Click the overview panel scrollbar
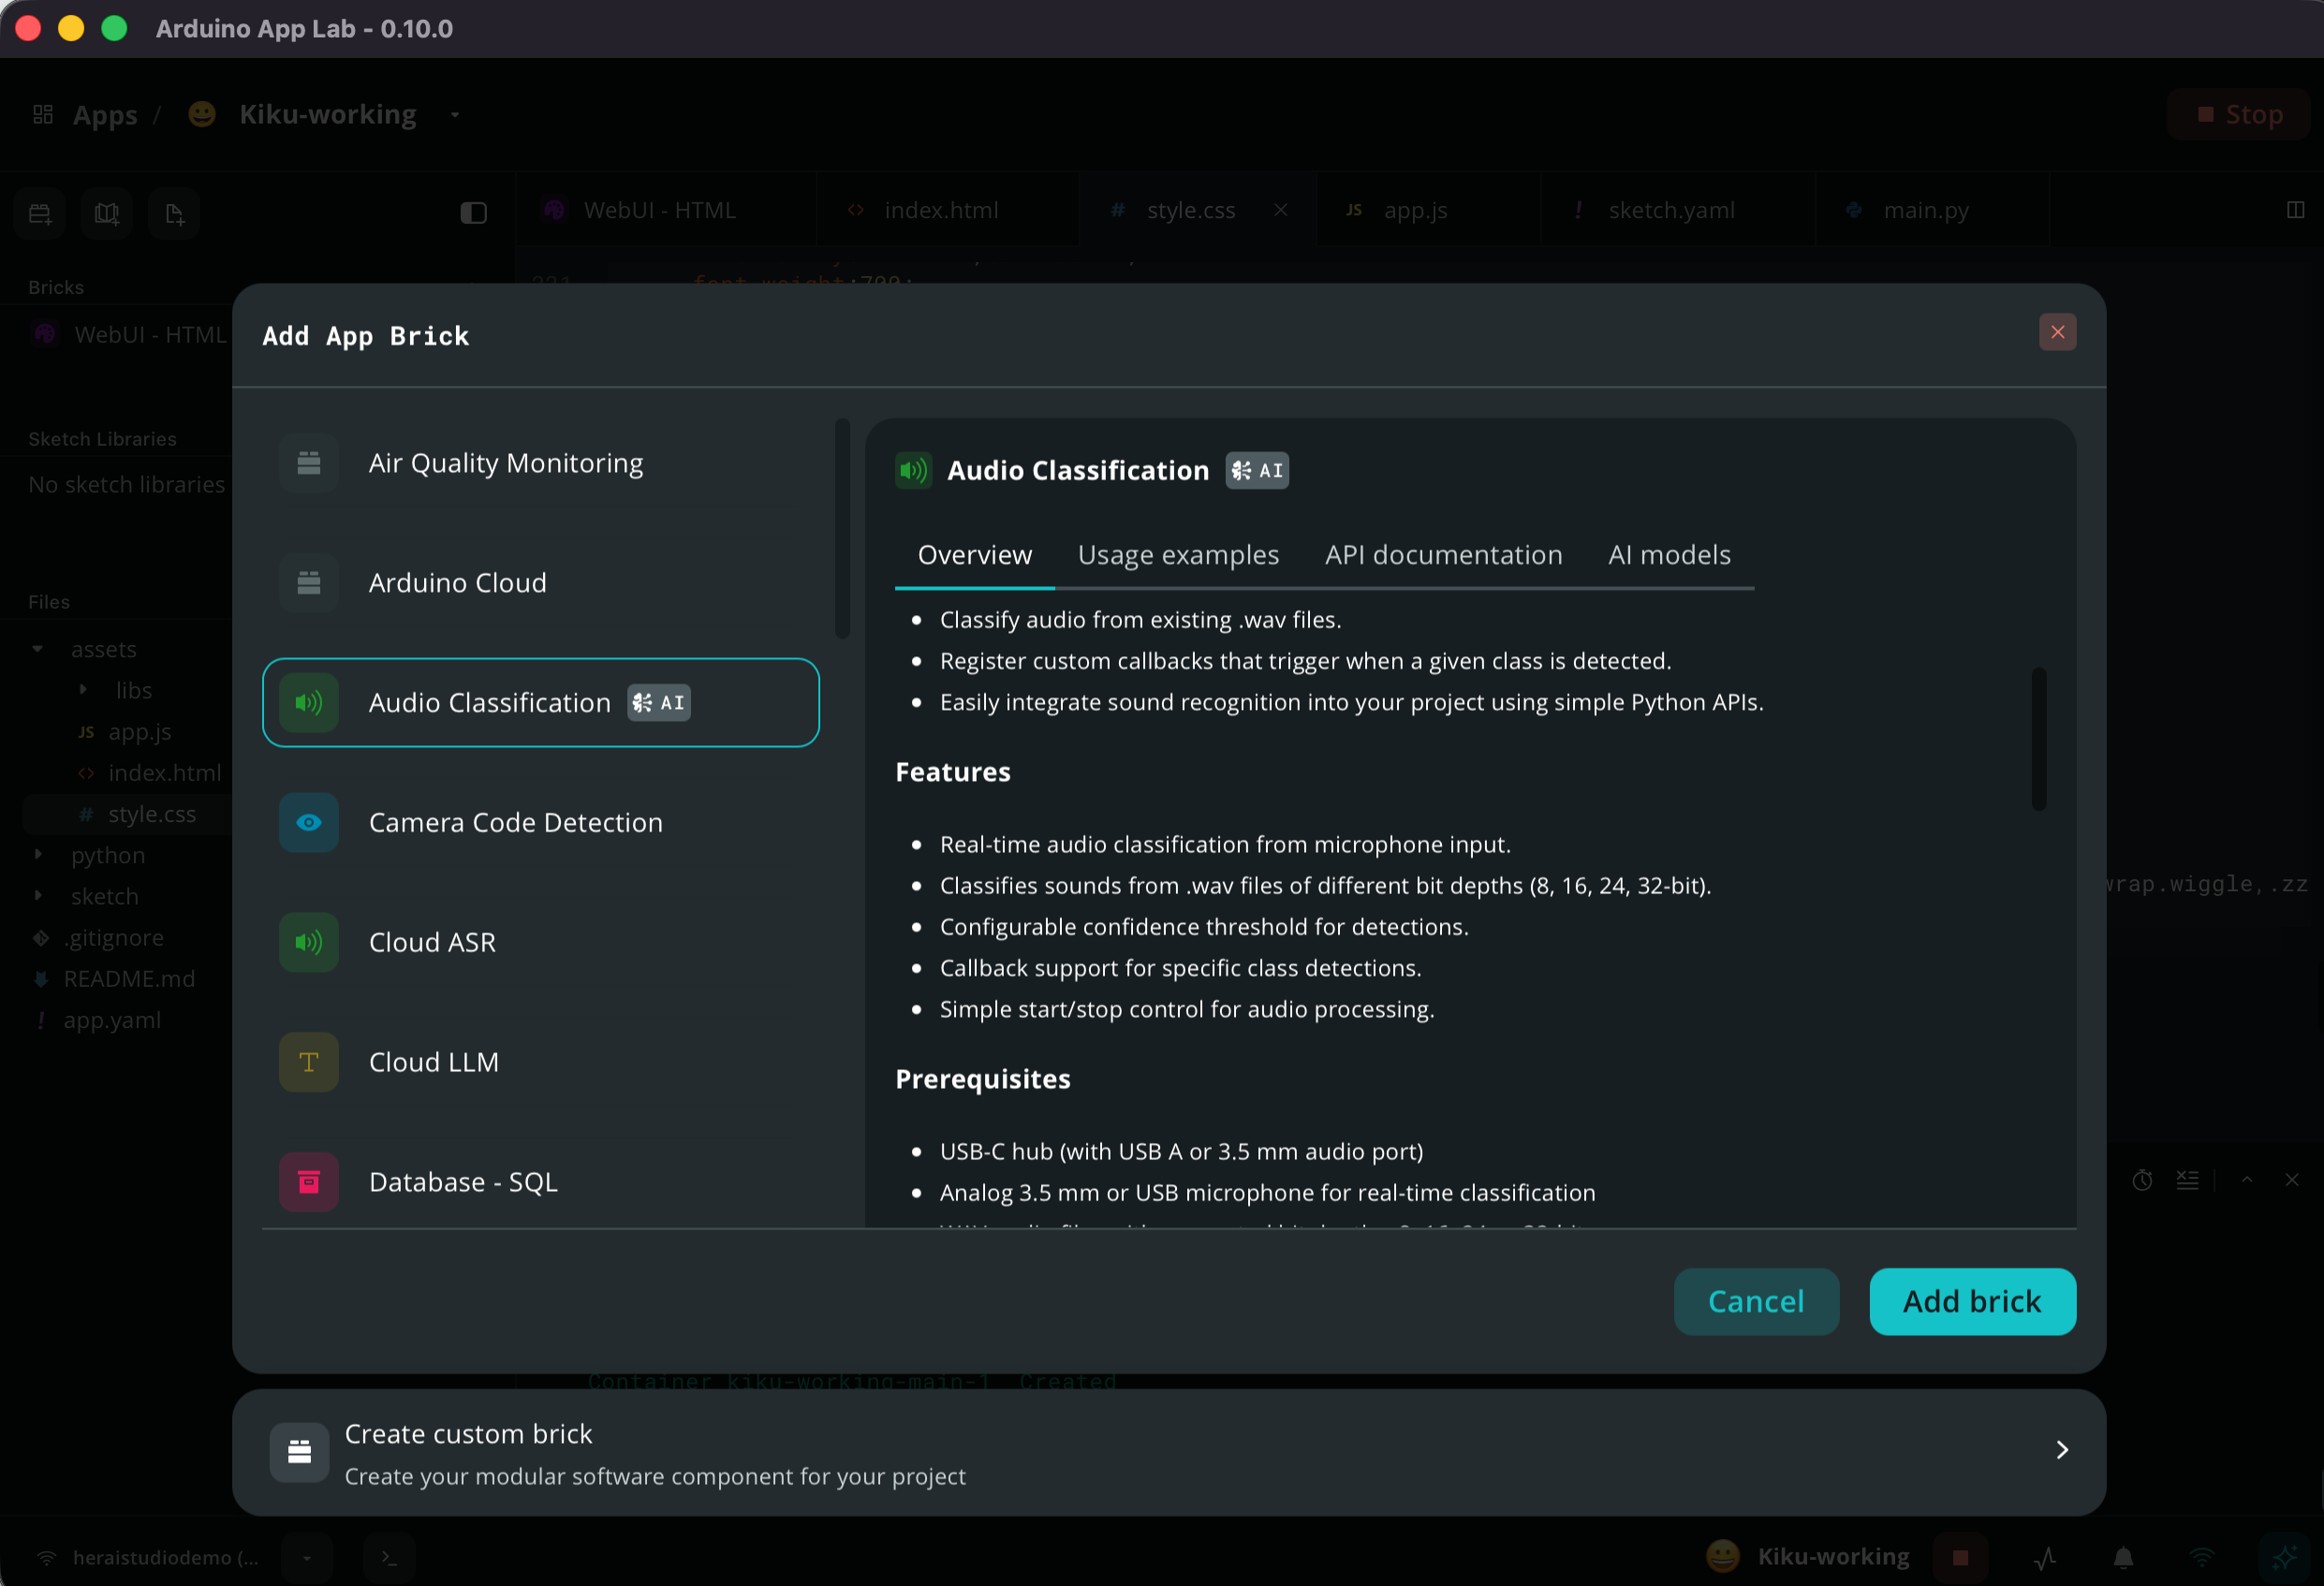This screenshot has height=1586, width=2324. coord(2038,739)
